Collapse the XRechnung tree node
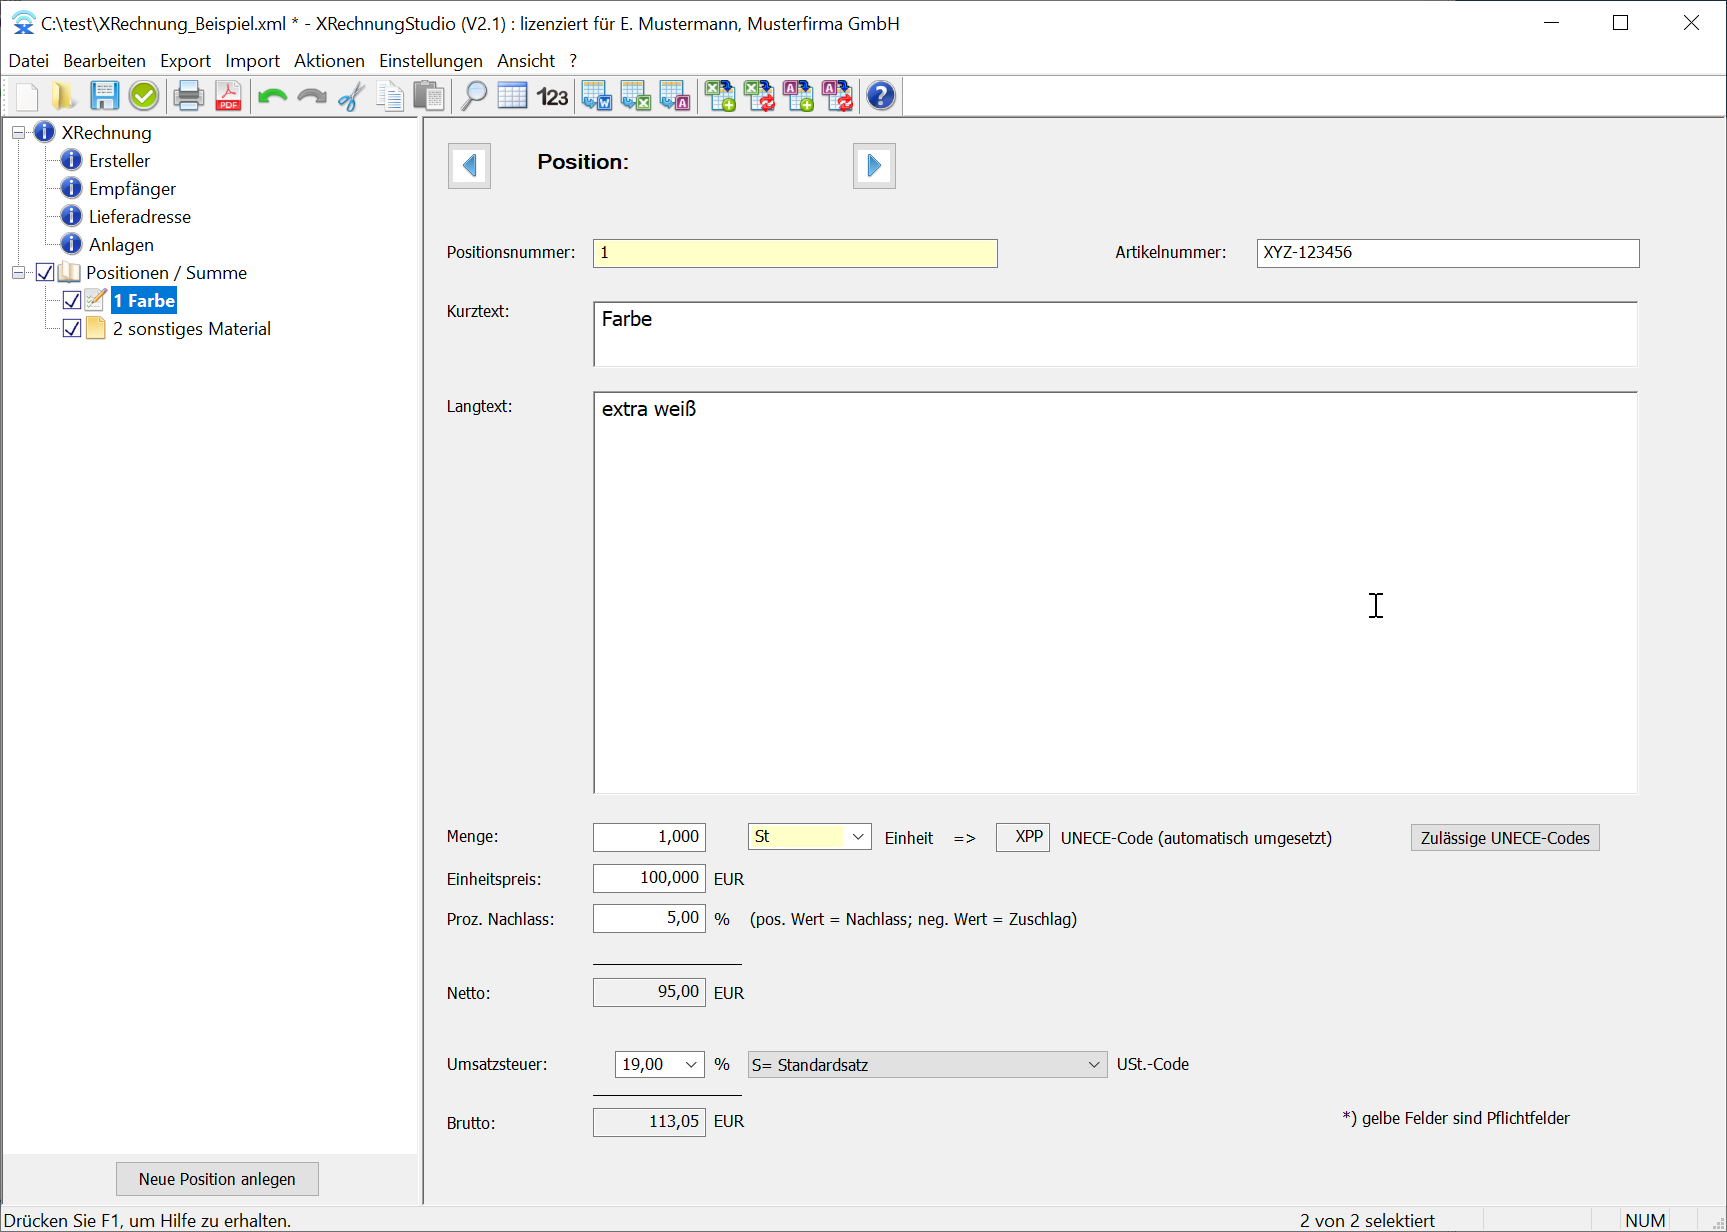The height and width of the screenshot is (1232, 1727). click(18, 132)
